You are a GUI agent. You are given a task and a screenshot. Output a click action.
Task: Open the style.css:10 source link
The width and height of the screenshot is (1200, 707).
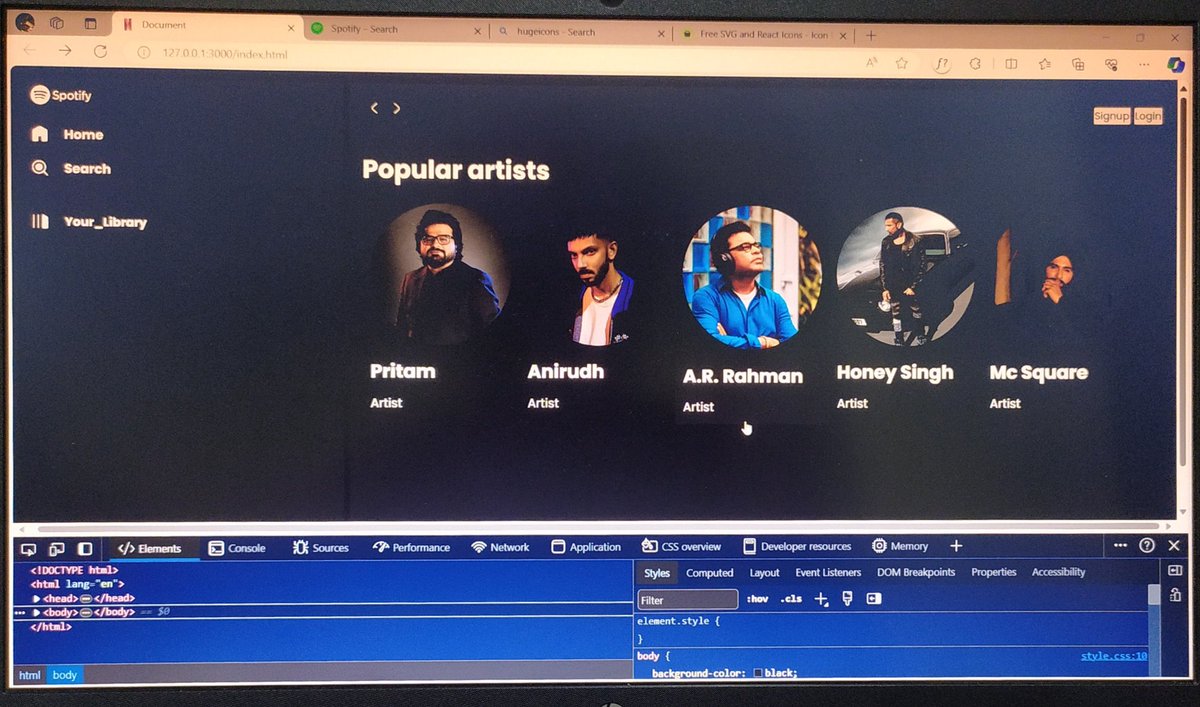[1114, 657]
